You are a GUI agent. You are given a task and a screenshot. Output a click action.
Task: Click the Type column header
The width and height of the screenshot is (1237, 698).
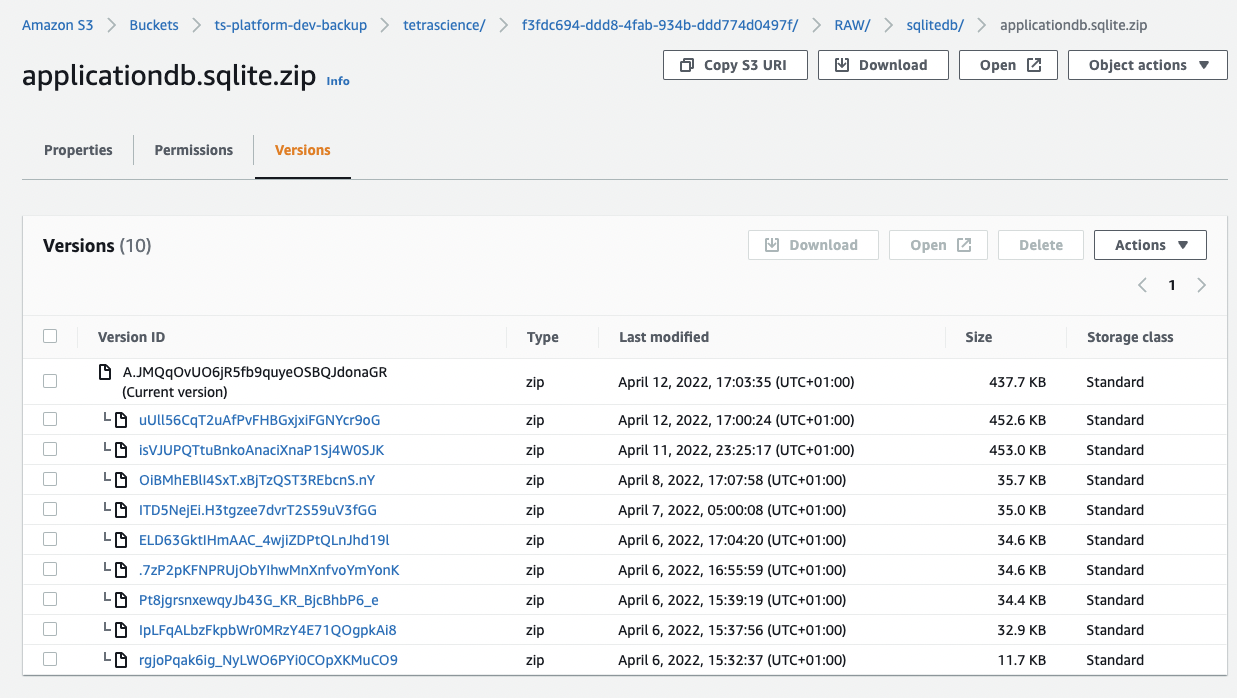click(x=542, y=337)
